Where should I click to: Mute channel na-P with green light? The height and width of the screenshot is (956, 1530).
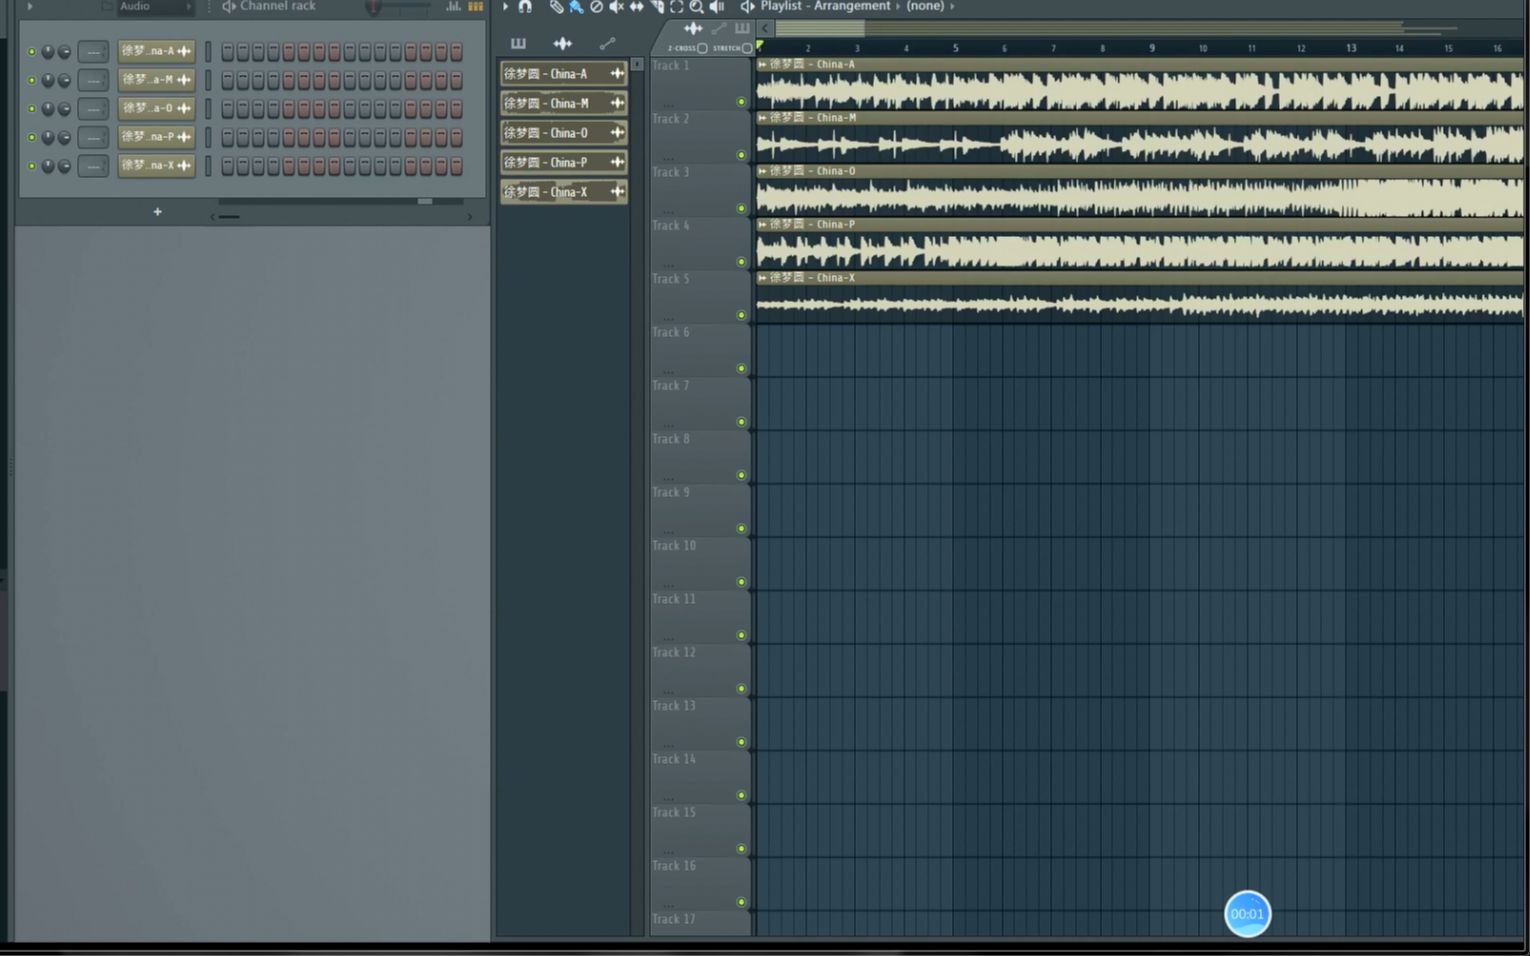click(32, 137)
